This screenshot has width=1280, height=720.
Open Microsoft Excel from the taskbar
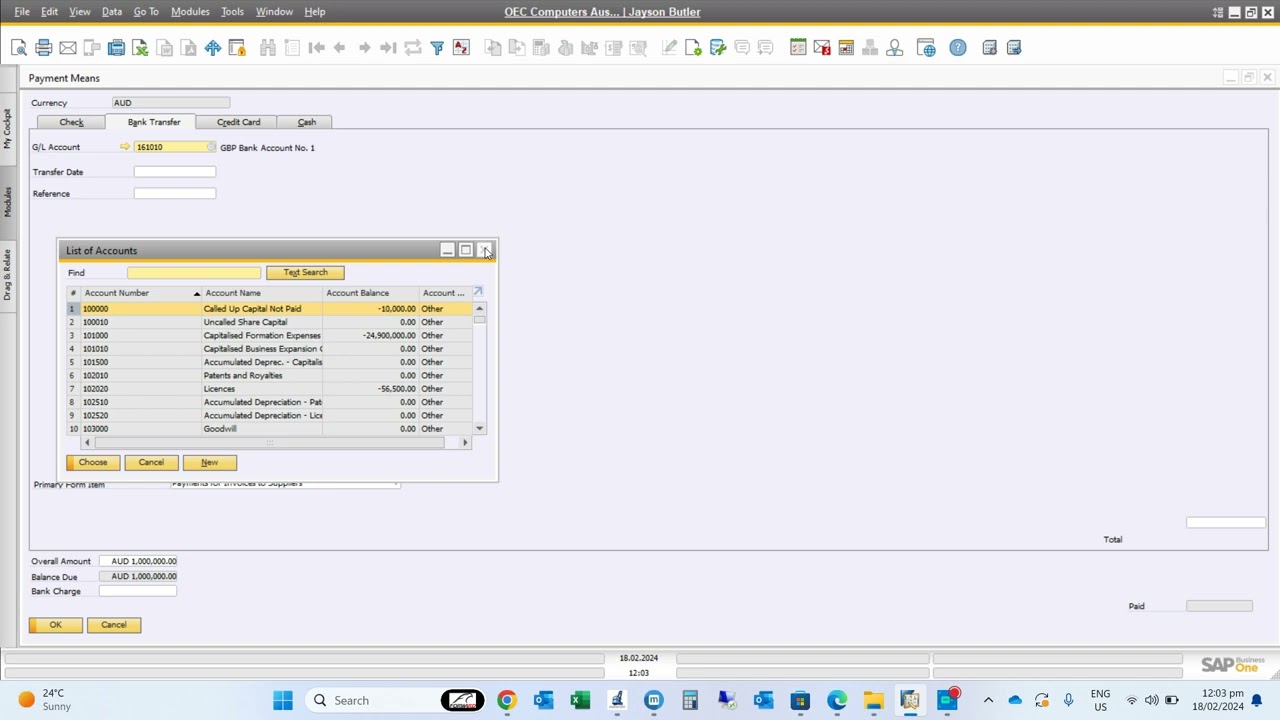580,700
